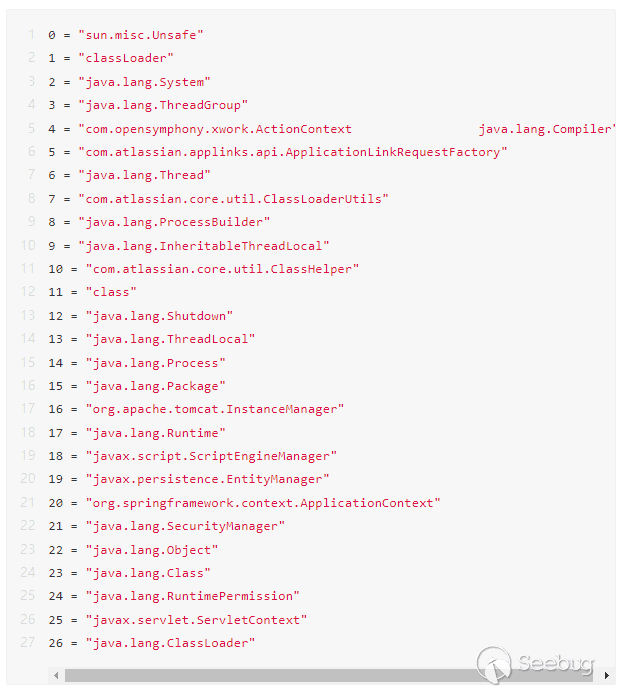This screenshot has height=692, width=622.
Task: Click line number 1 in the gutter
Action: pos(31,35)
